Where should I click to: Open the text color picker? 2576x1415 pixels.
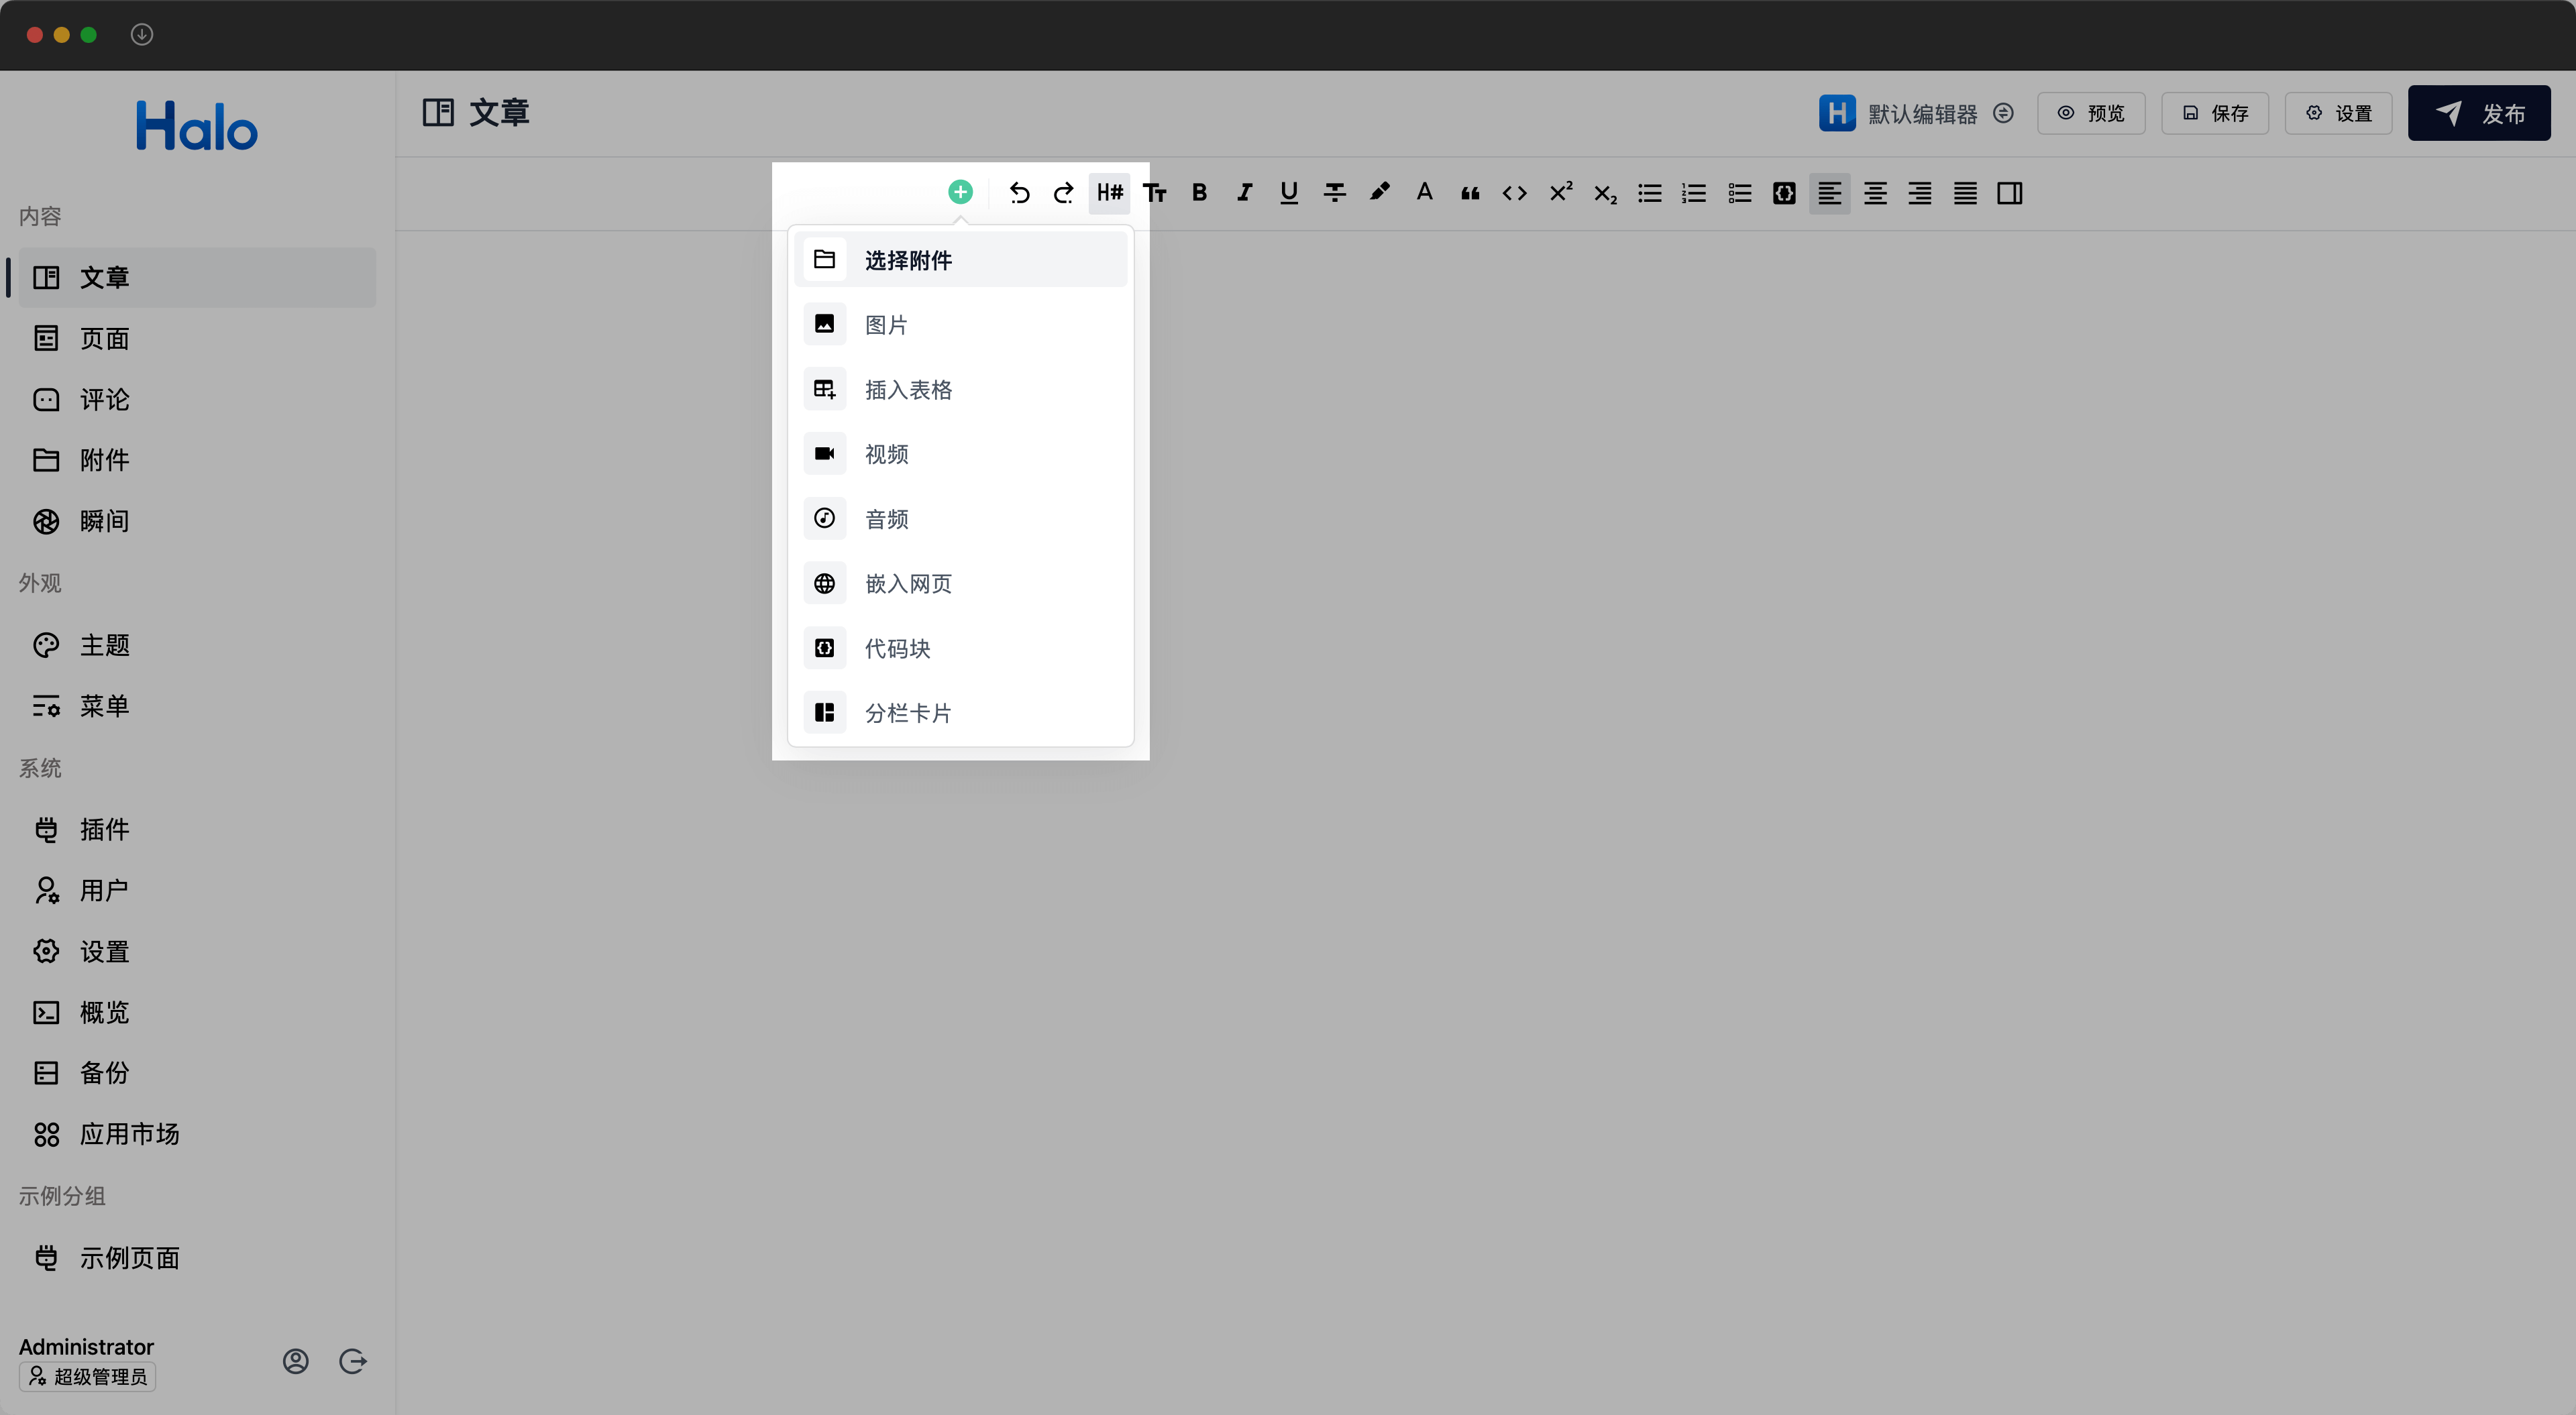pyautogui.click(x=1424, y=193)
